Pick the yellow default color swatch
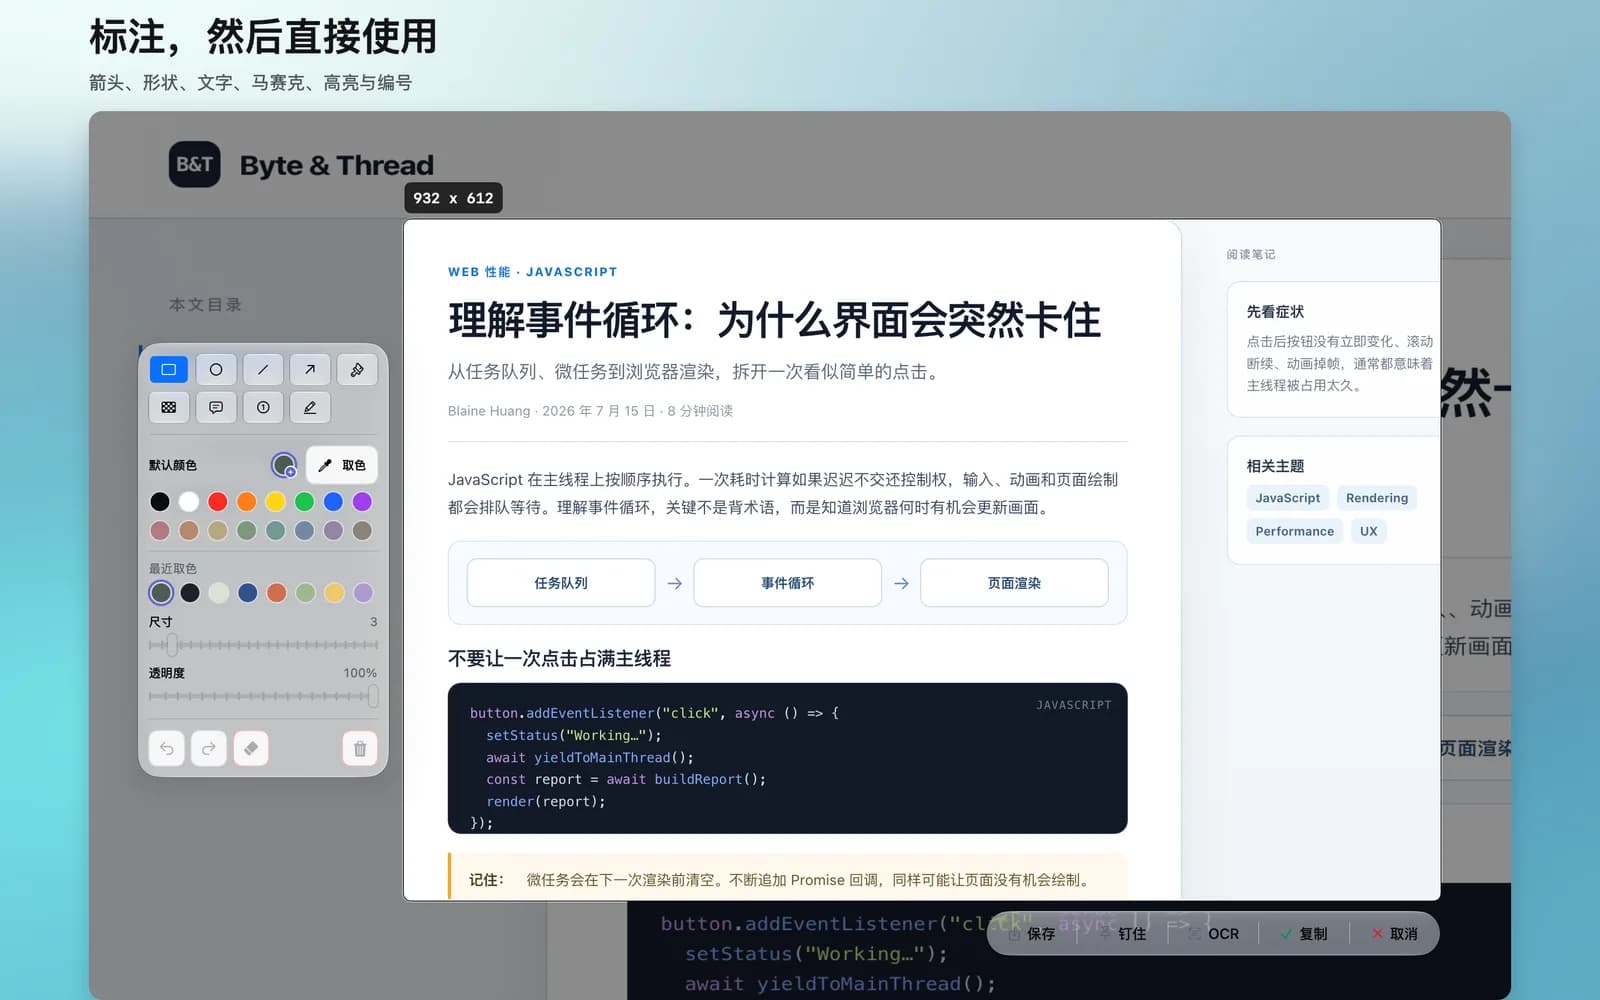Viewport: 1600px width, 1000px height. pyautogui.click(x=276, y=501)
